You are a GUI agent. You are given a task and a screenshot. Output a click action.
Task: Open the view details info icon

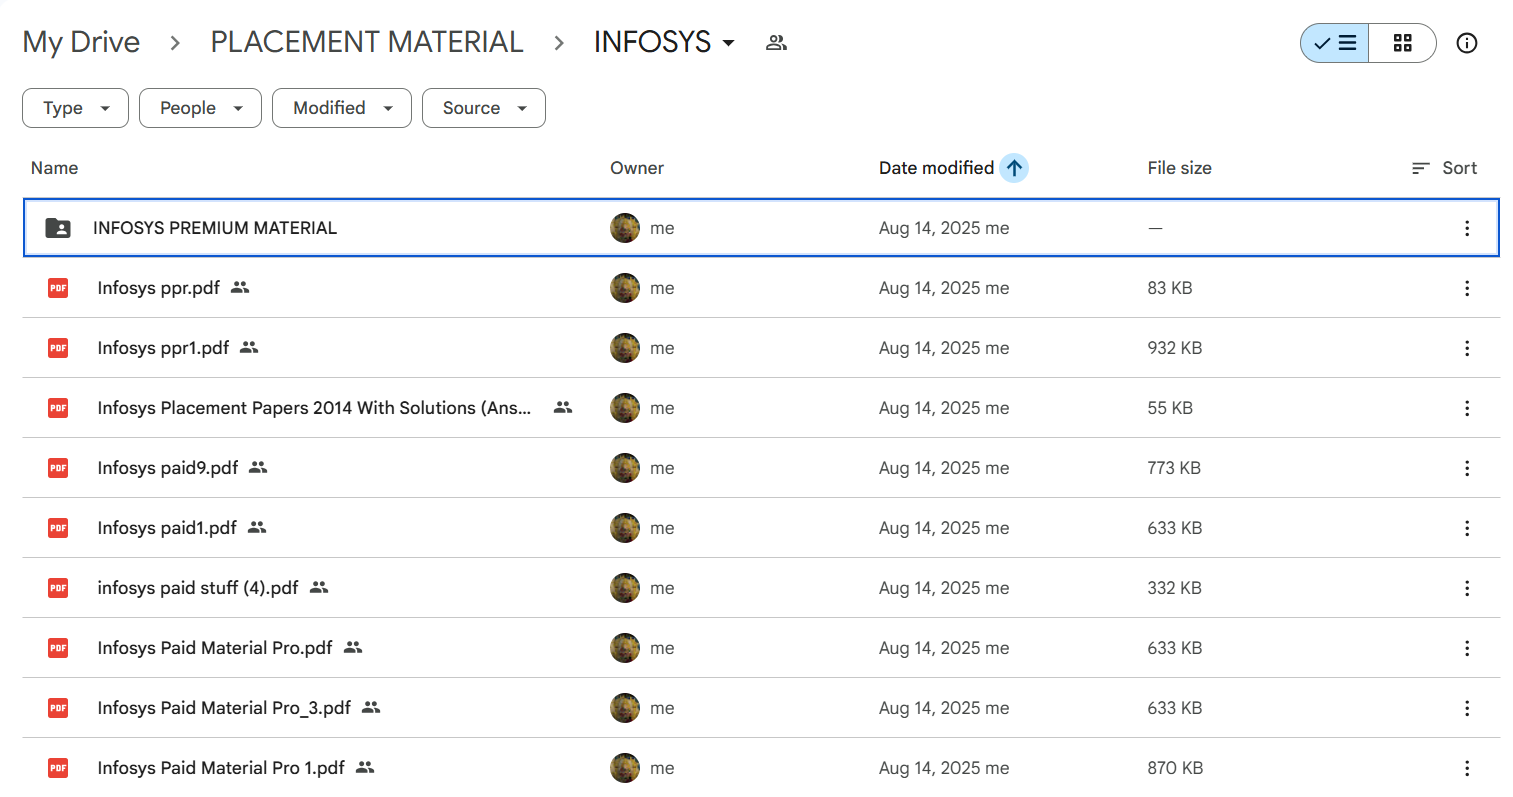pyautogui.click(x=1466, y=43)
